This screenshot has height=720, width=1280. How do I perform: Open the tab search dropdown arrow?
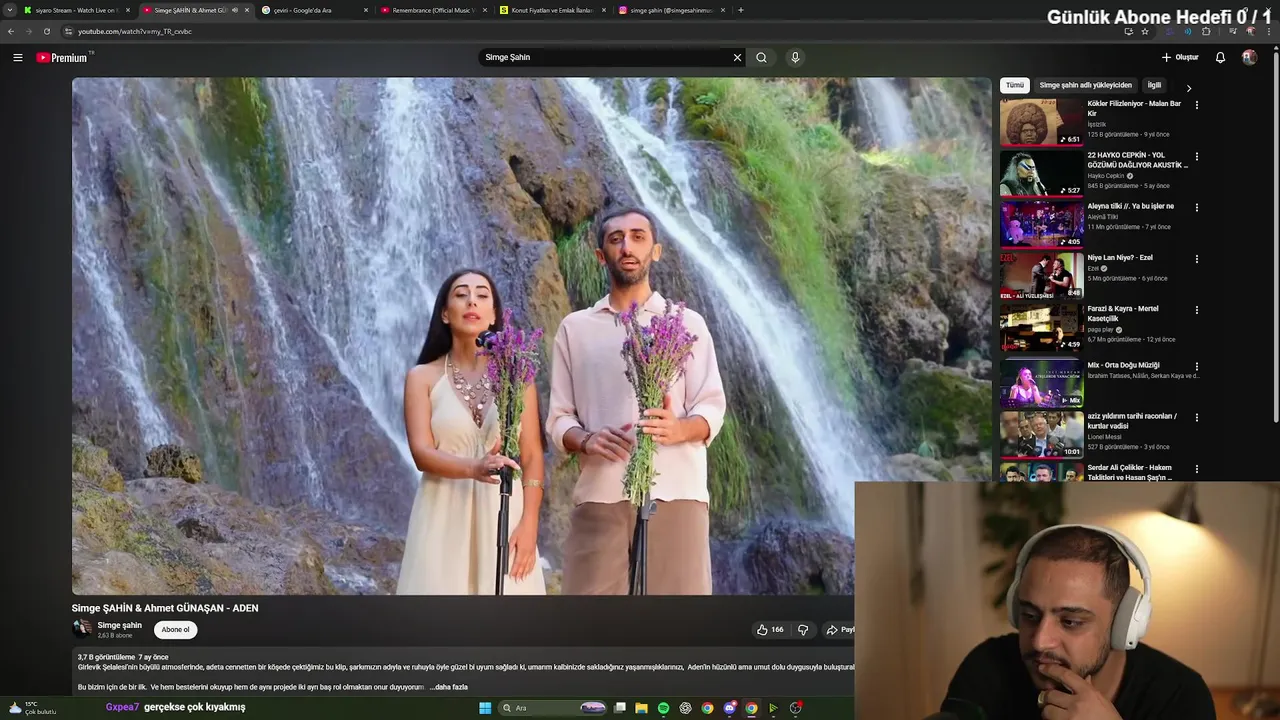point(8,10)
